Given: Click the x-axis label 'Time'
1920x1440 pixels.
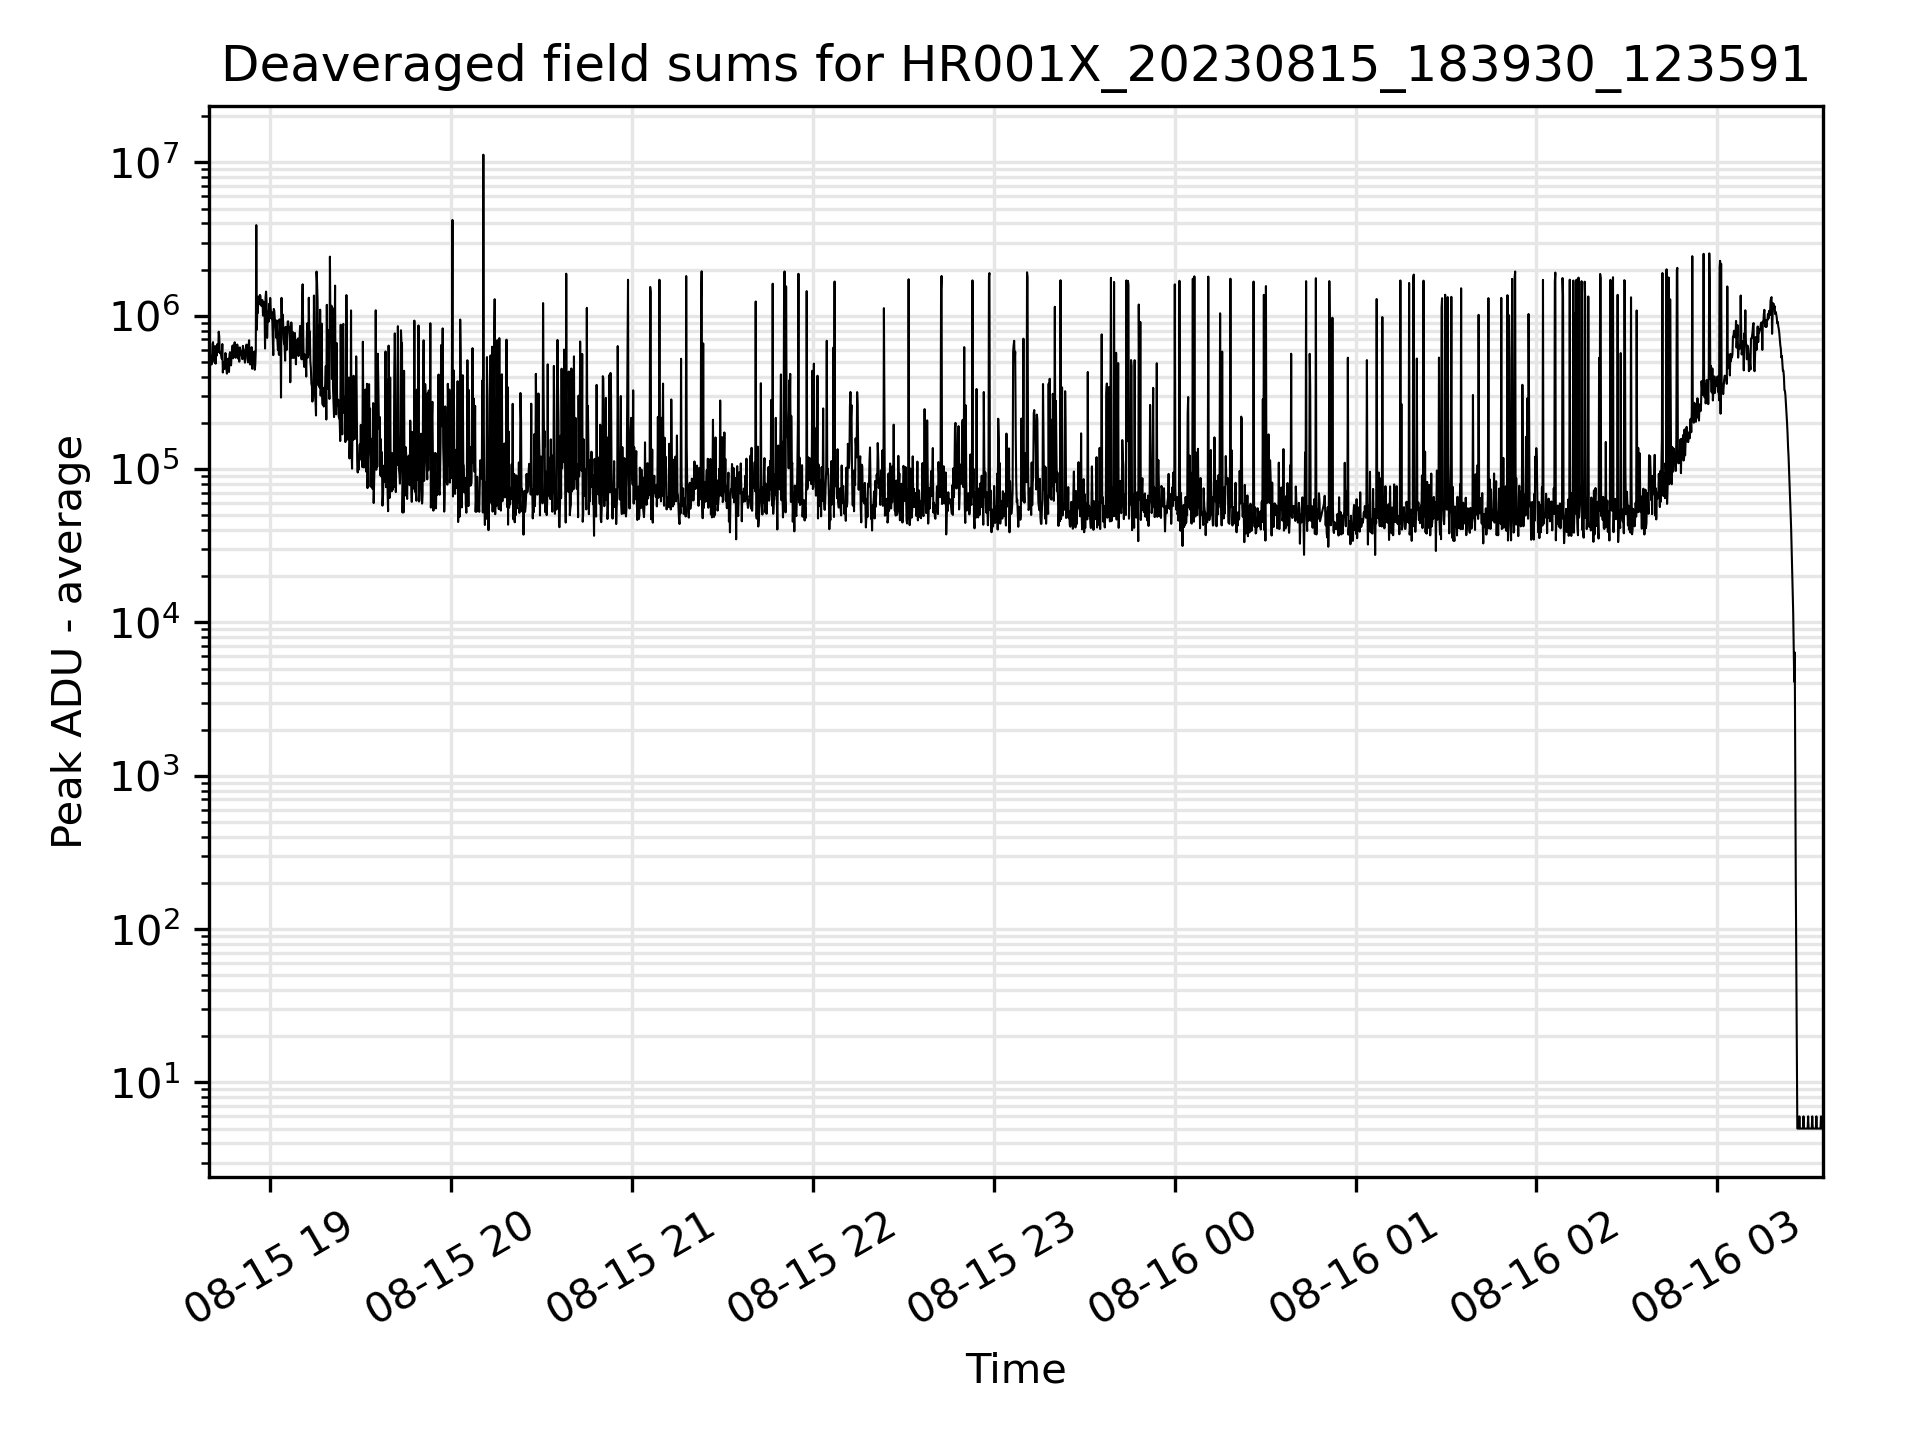Looking at the screenshot, I should (x=1015, y=1369).
